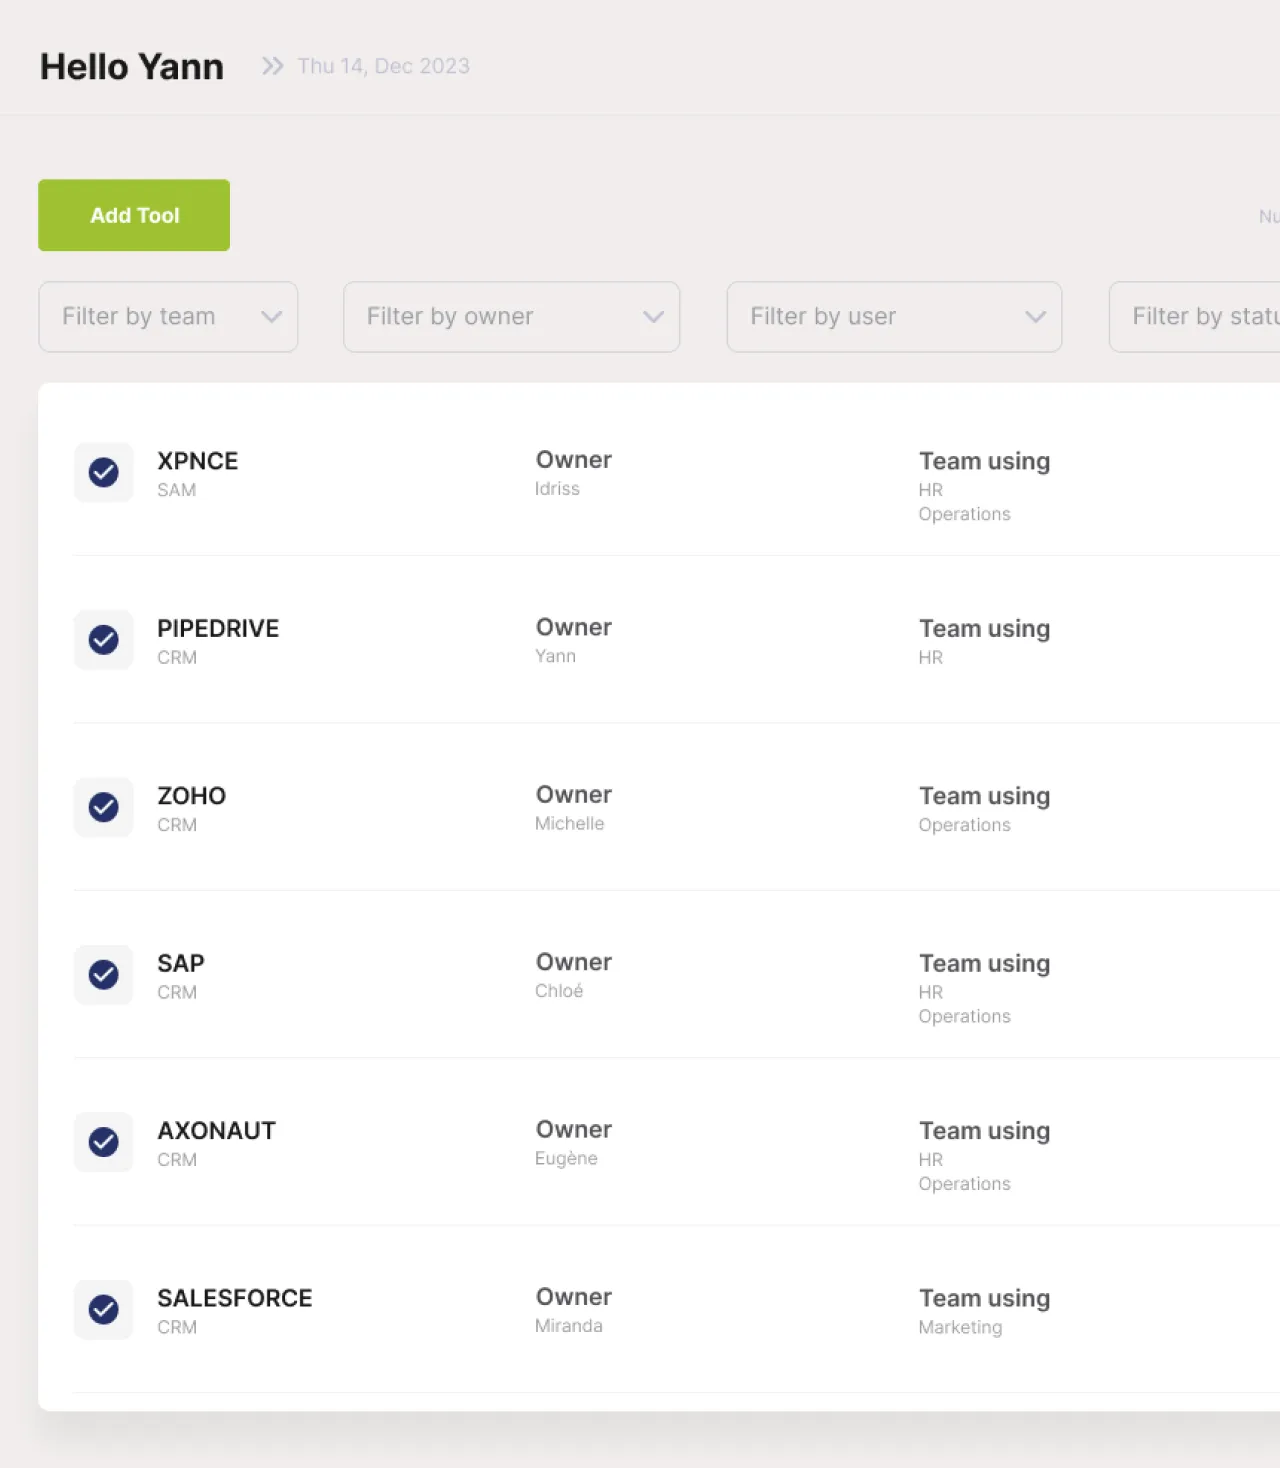The image size is (1280, 1468).
Task: Click the Operations team in ZOHO row
Action: tap(965, 825)
